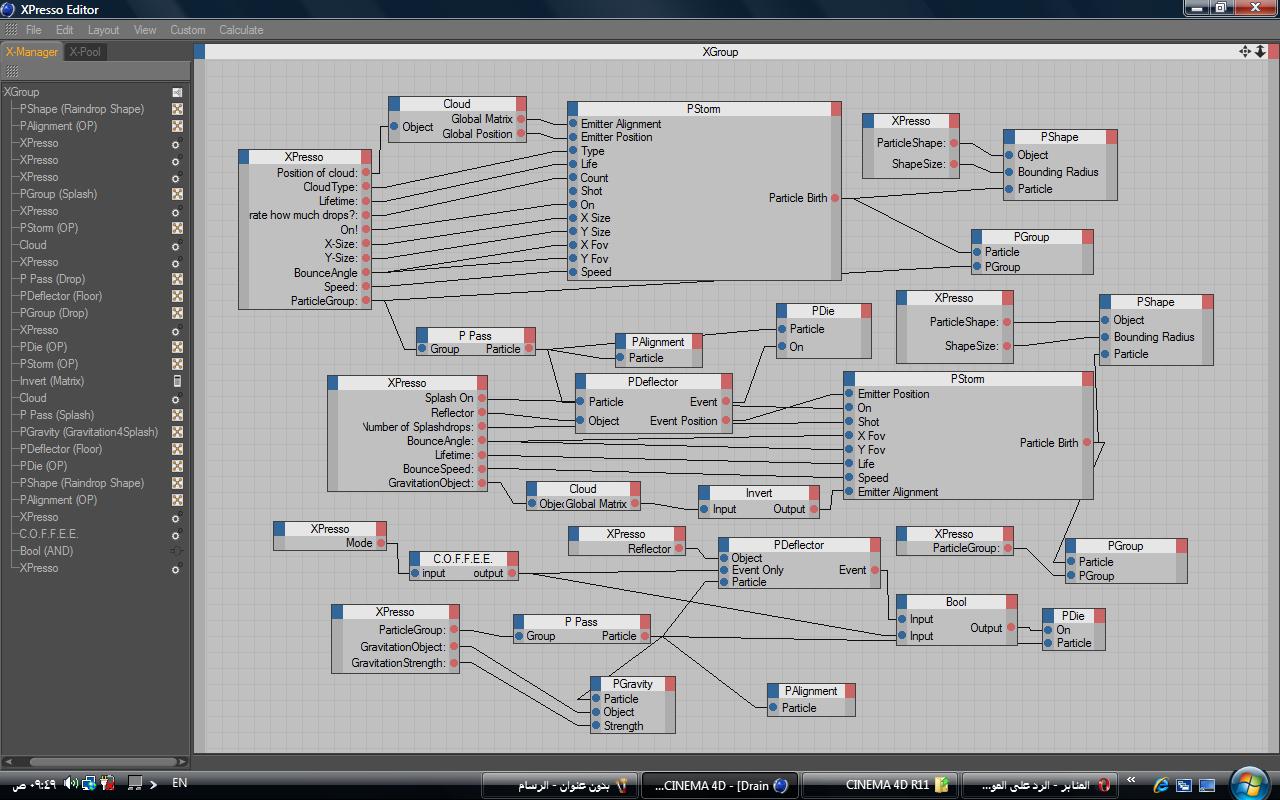1280x800 pixels.
Task: Click the EN language indicator
Action: click(x=179, y=783)
